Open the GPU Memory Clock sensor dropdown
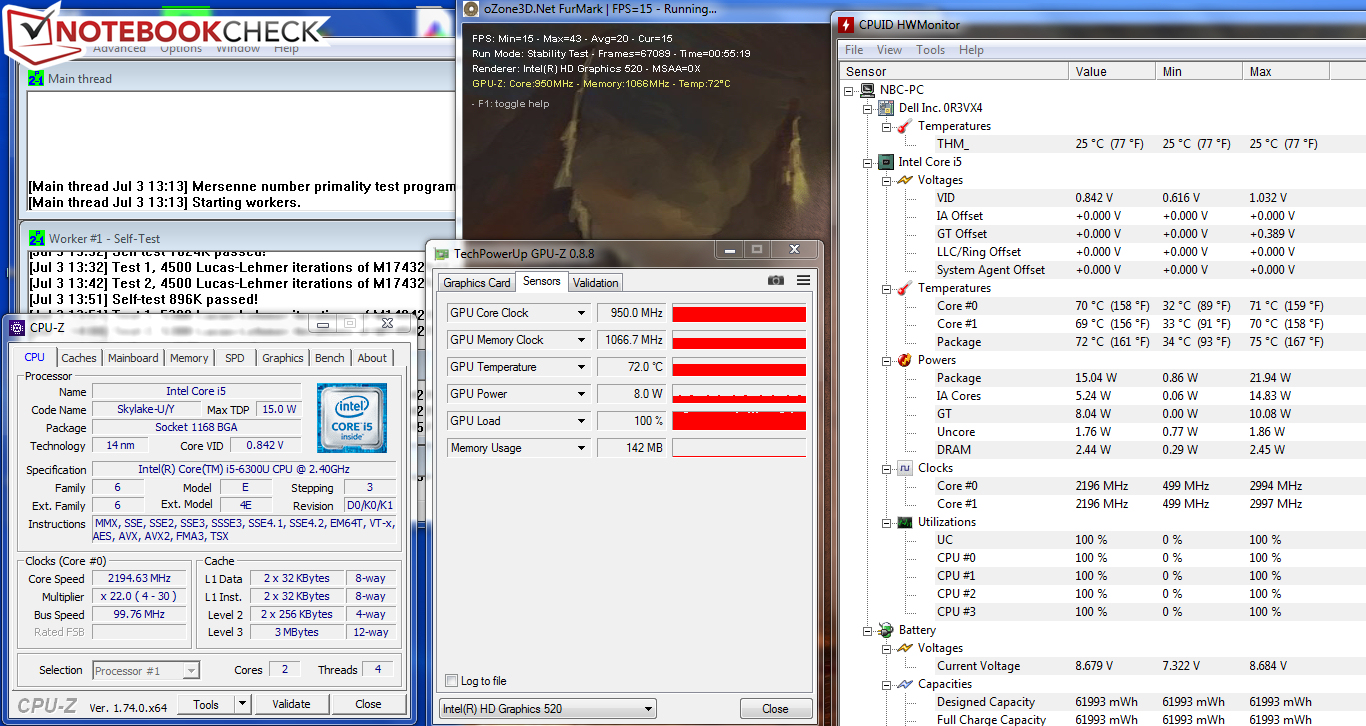 581,340
